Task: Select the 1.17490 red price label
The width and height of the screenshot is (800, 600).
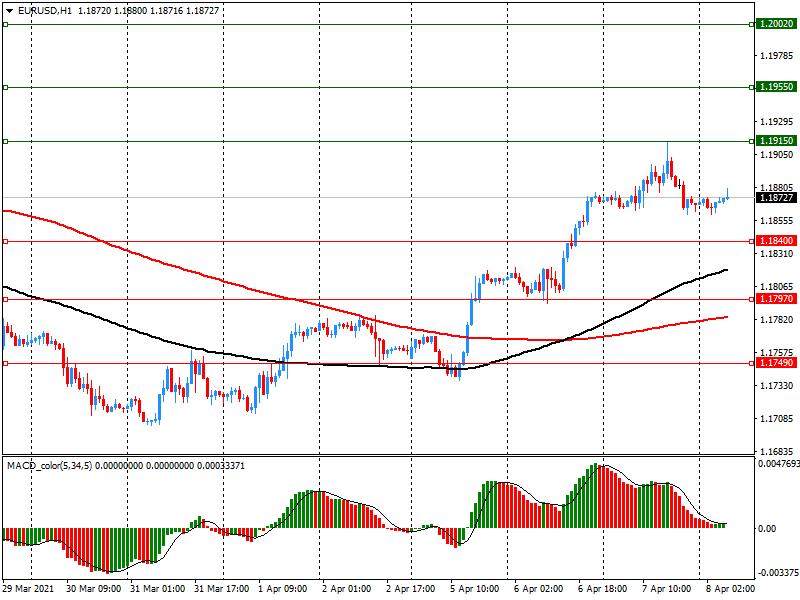Action: click(776, 363)
